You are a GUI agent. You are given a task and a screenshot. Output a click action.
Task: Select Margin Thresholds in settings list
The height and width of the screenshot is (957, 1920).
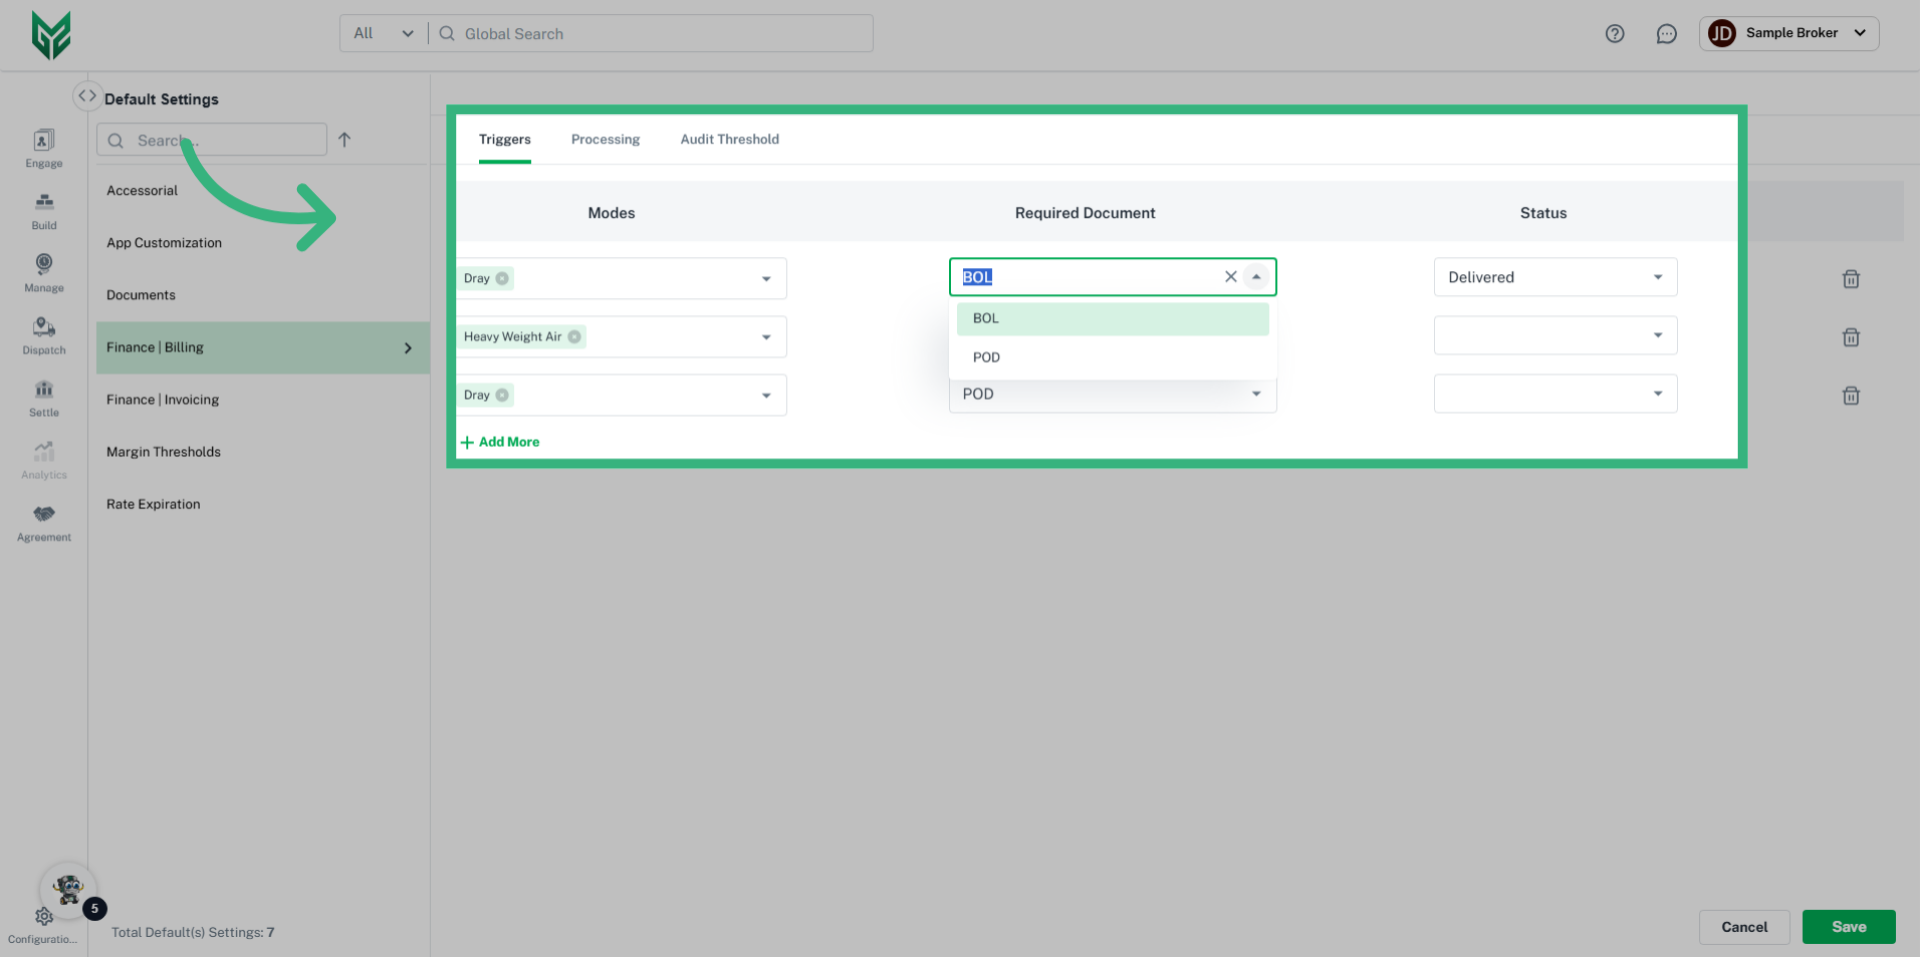(163, 452)
